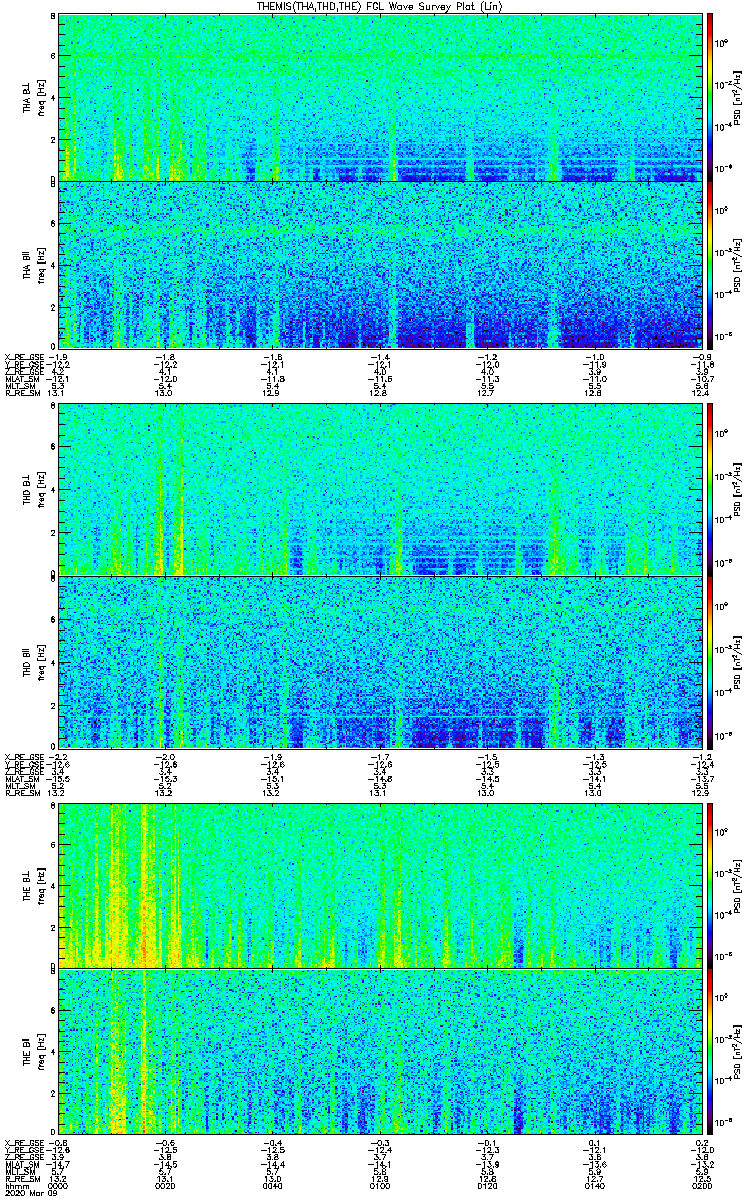Click the THA BL spectrogram panel

pyautogui.click(x=378, y=97)
